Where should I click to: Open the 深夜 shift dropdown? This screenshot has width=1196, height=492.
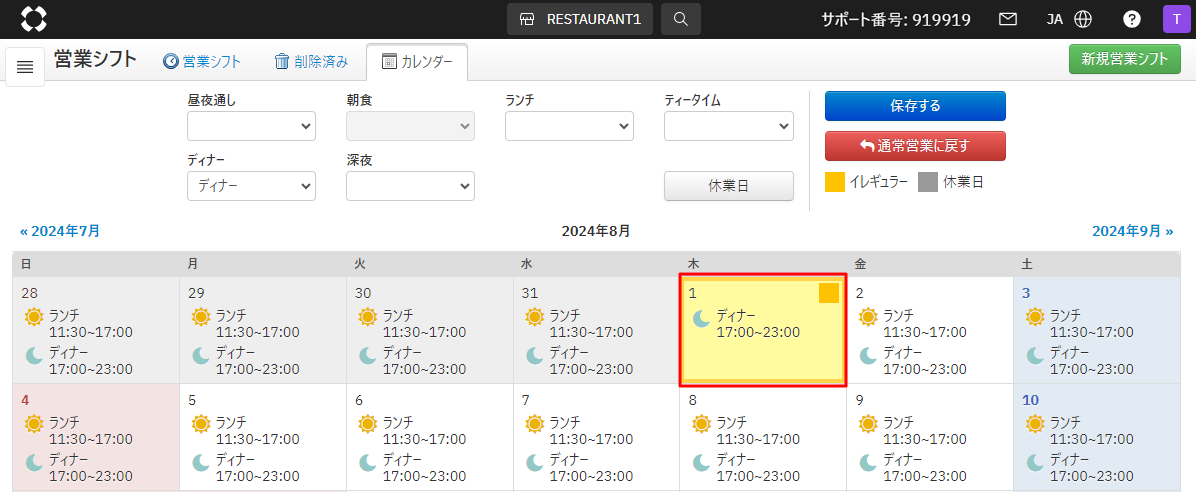[410, 185]
